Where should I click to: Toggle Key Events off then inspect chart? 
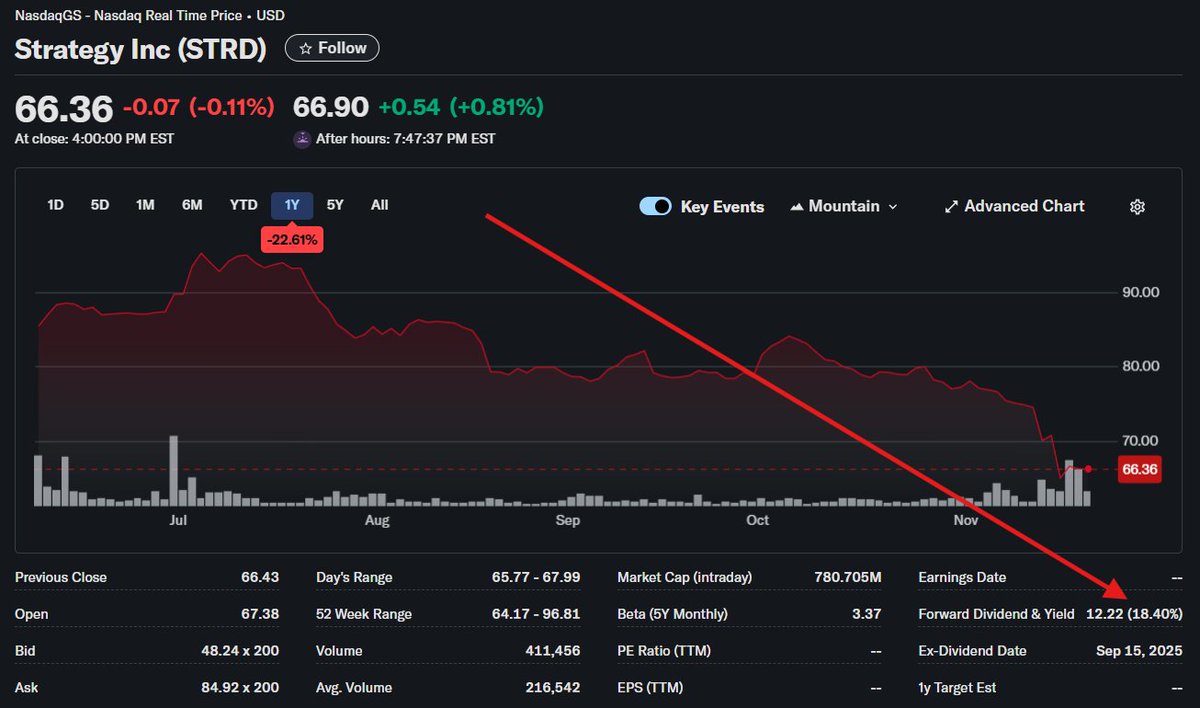tap(655, 206)
